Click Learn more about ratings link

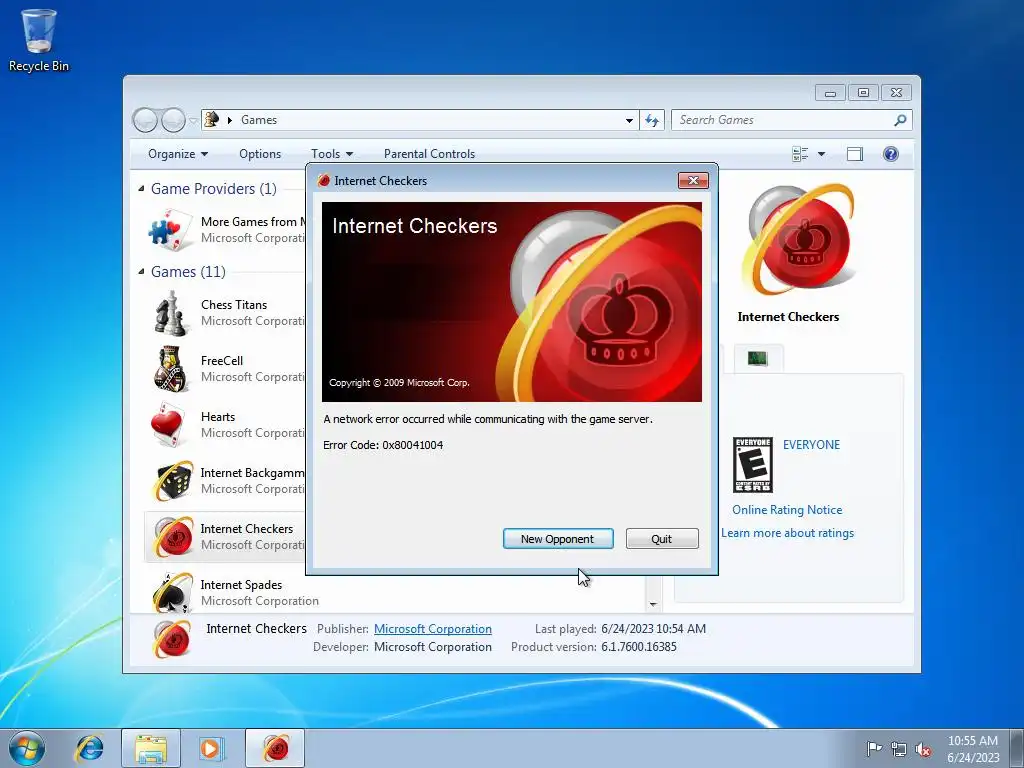pyautogui.click(x=787, y=533)
